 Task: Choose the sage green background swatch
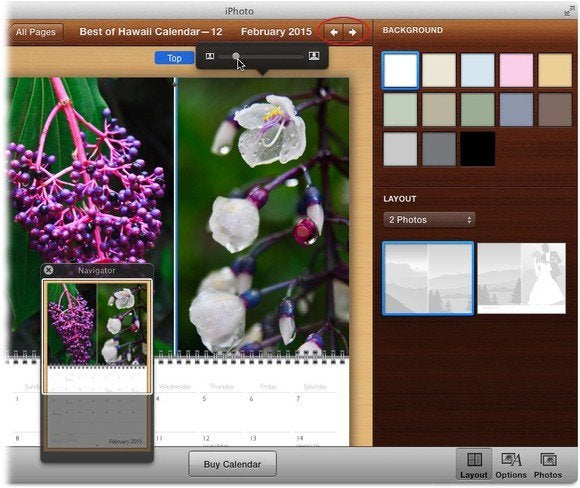(478, 110)
